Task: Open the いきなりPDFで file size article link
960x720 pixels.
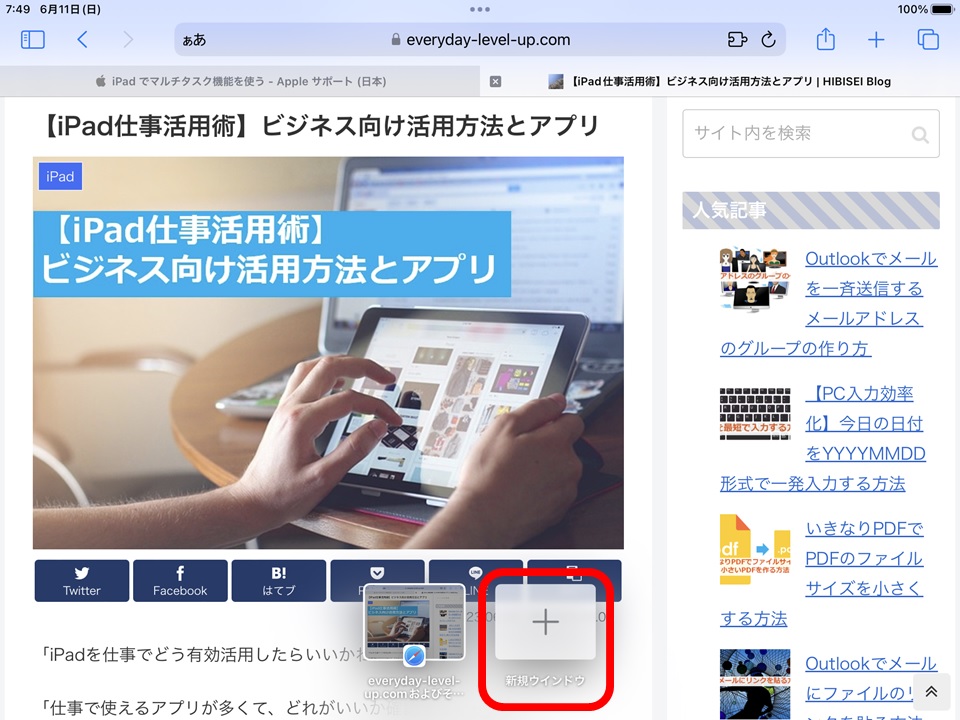Action: 822,573
